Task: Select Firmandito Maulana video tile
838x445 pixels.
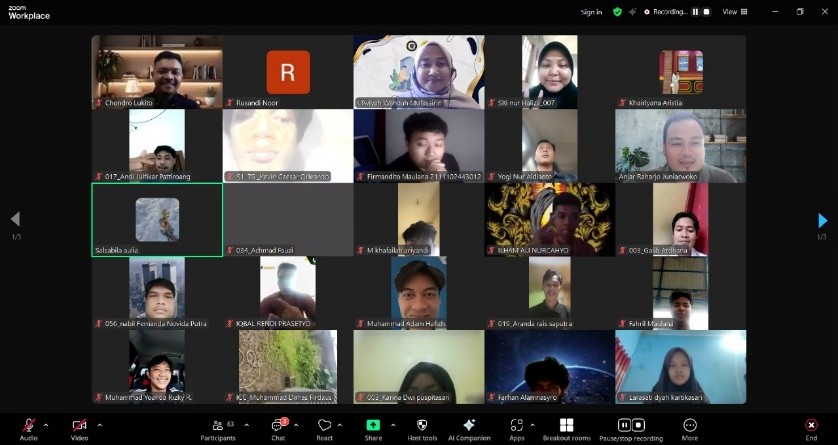Action: click(419, 146)
